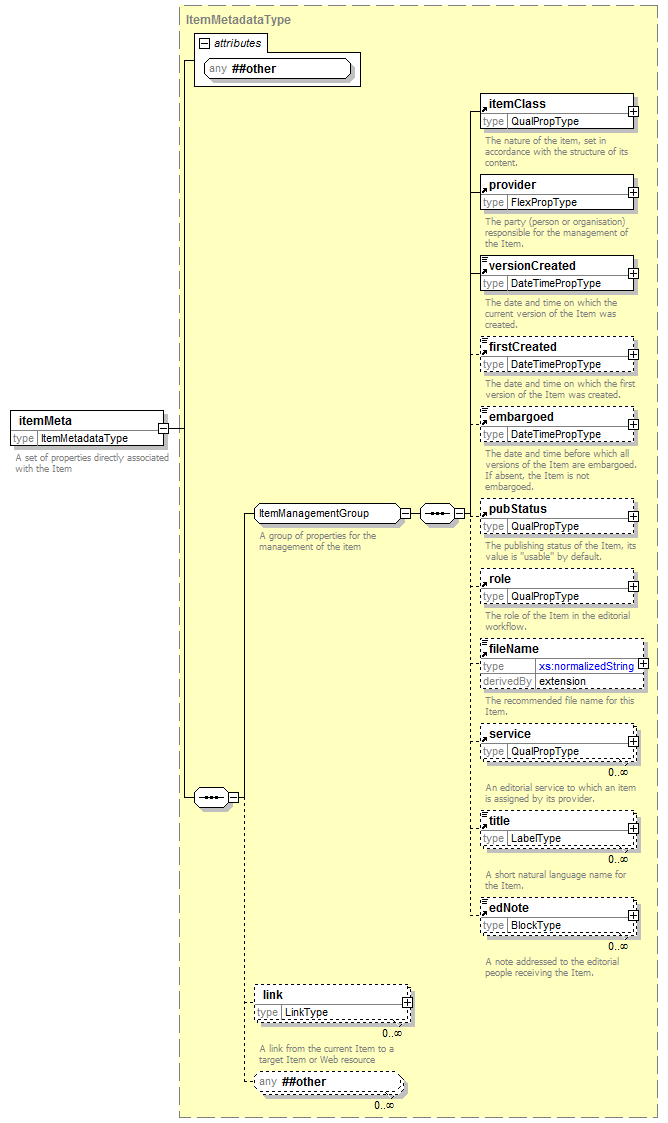The width and height of the screenshot is (668, 1123).
Task: Click the sequence compositor icon after ItemManagementGroup
Action: point(435,514)
